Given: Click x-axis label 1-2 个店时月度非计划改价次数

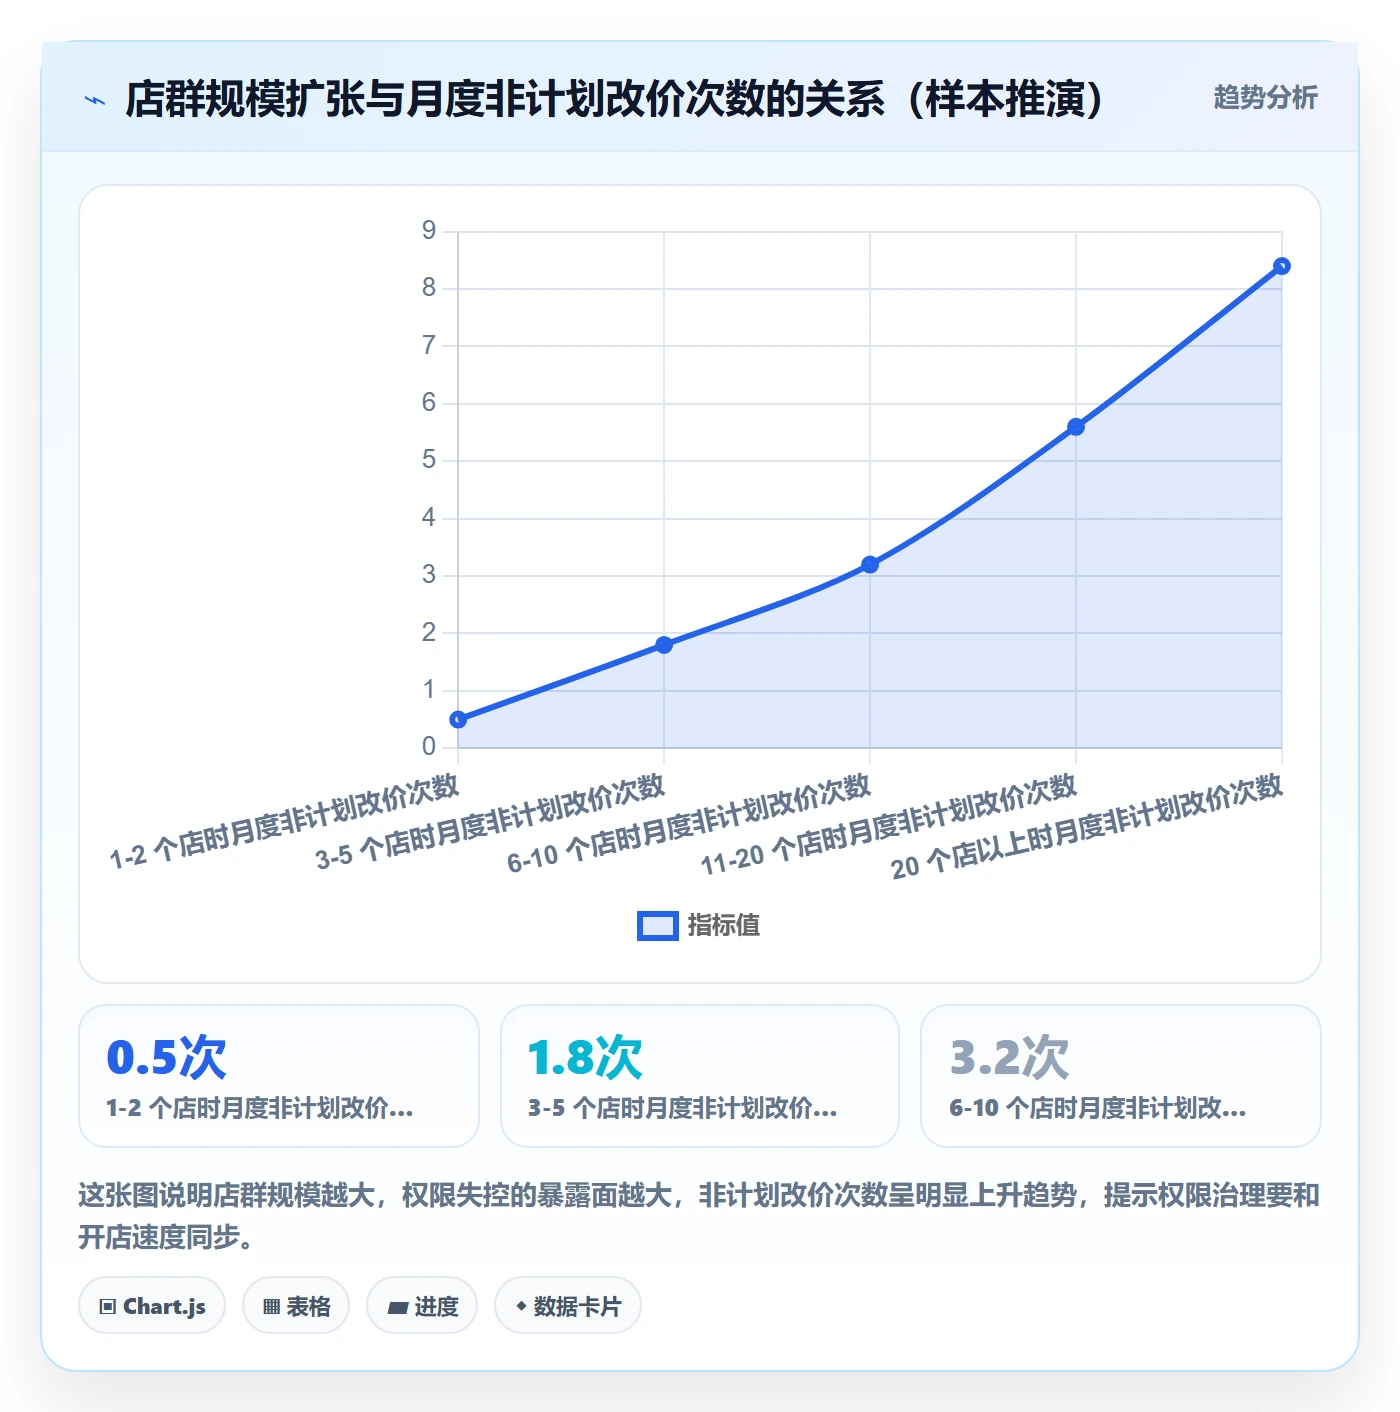Looking at the screenshot, I should [x=284, y=822].
